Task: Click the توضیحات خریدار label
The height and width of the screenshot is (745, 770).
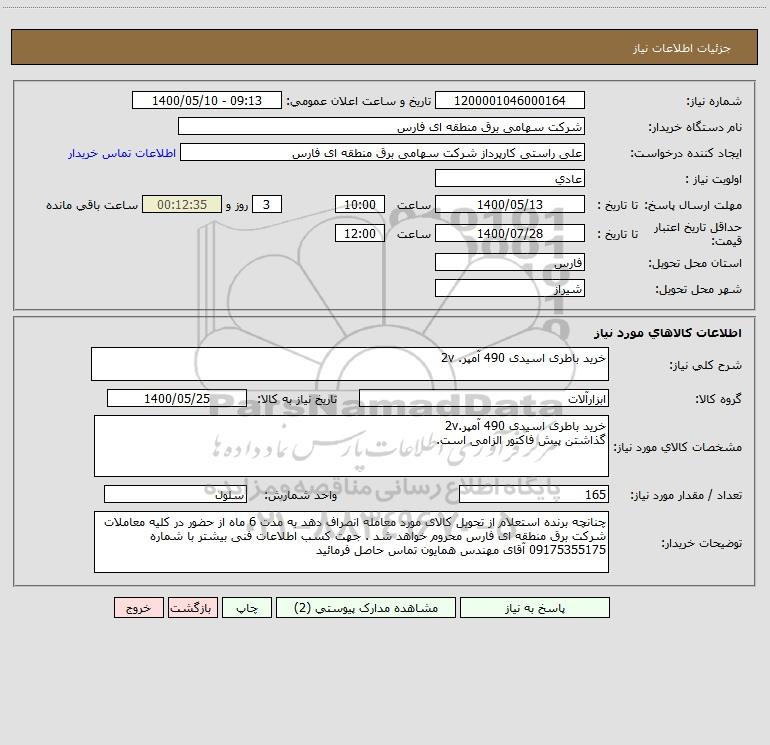Action: coord(701,543)
